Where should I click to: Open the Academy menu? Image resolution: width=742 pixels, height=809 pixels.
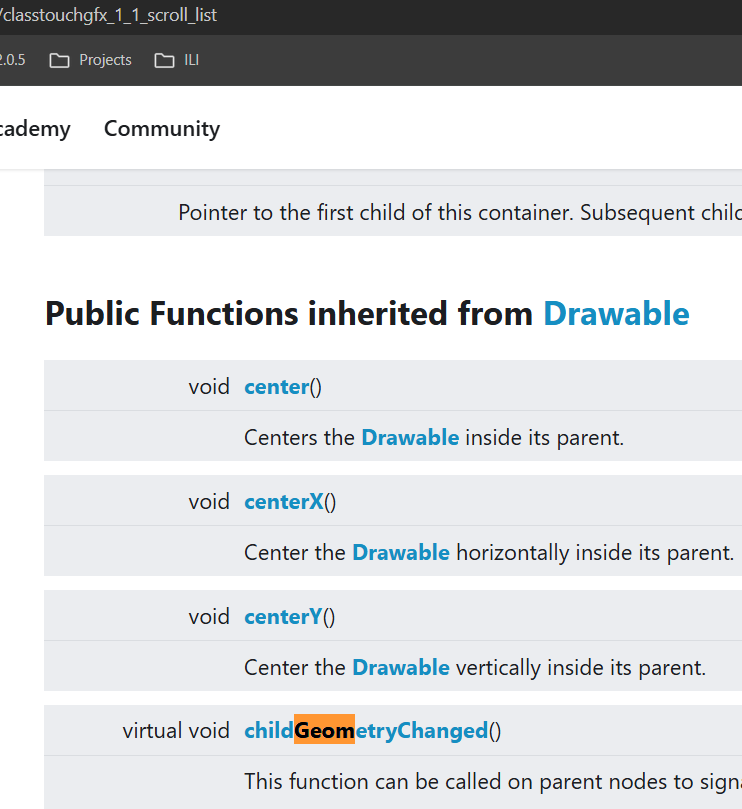(x=35, y=128)
